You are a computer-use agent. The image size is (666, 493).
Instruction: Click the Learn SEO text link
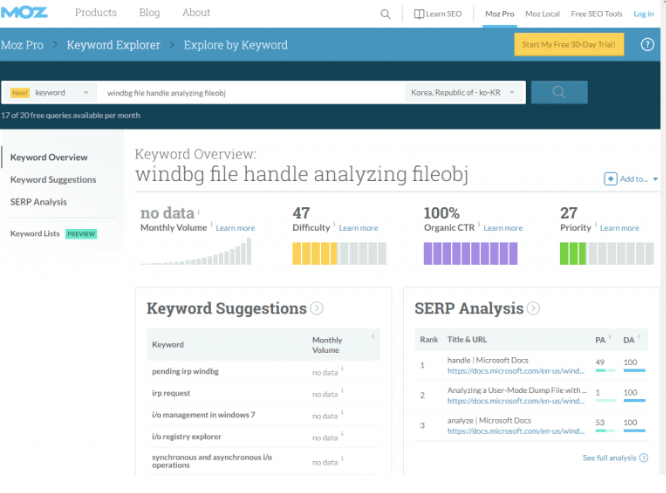443,14
